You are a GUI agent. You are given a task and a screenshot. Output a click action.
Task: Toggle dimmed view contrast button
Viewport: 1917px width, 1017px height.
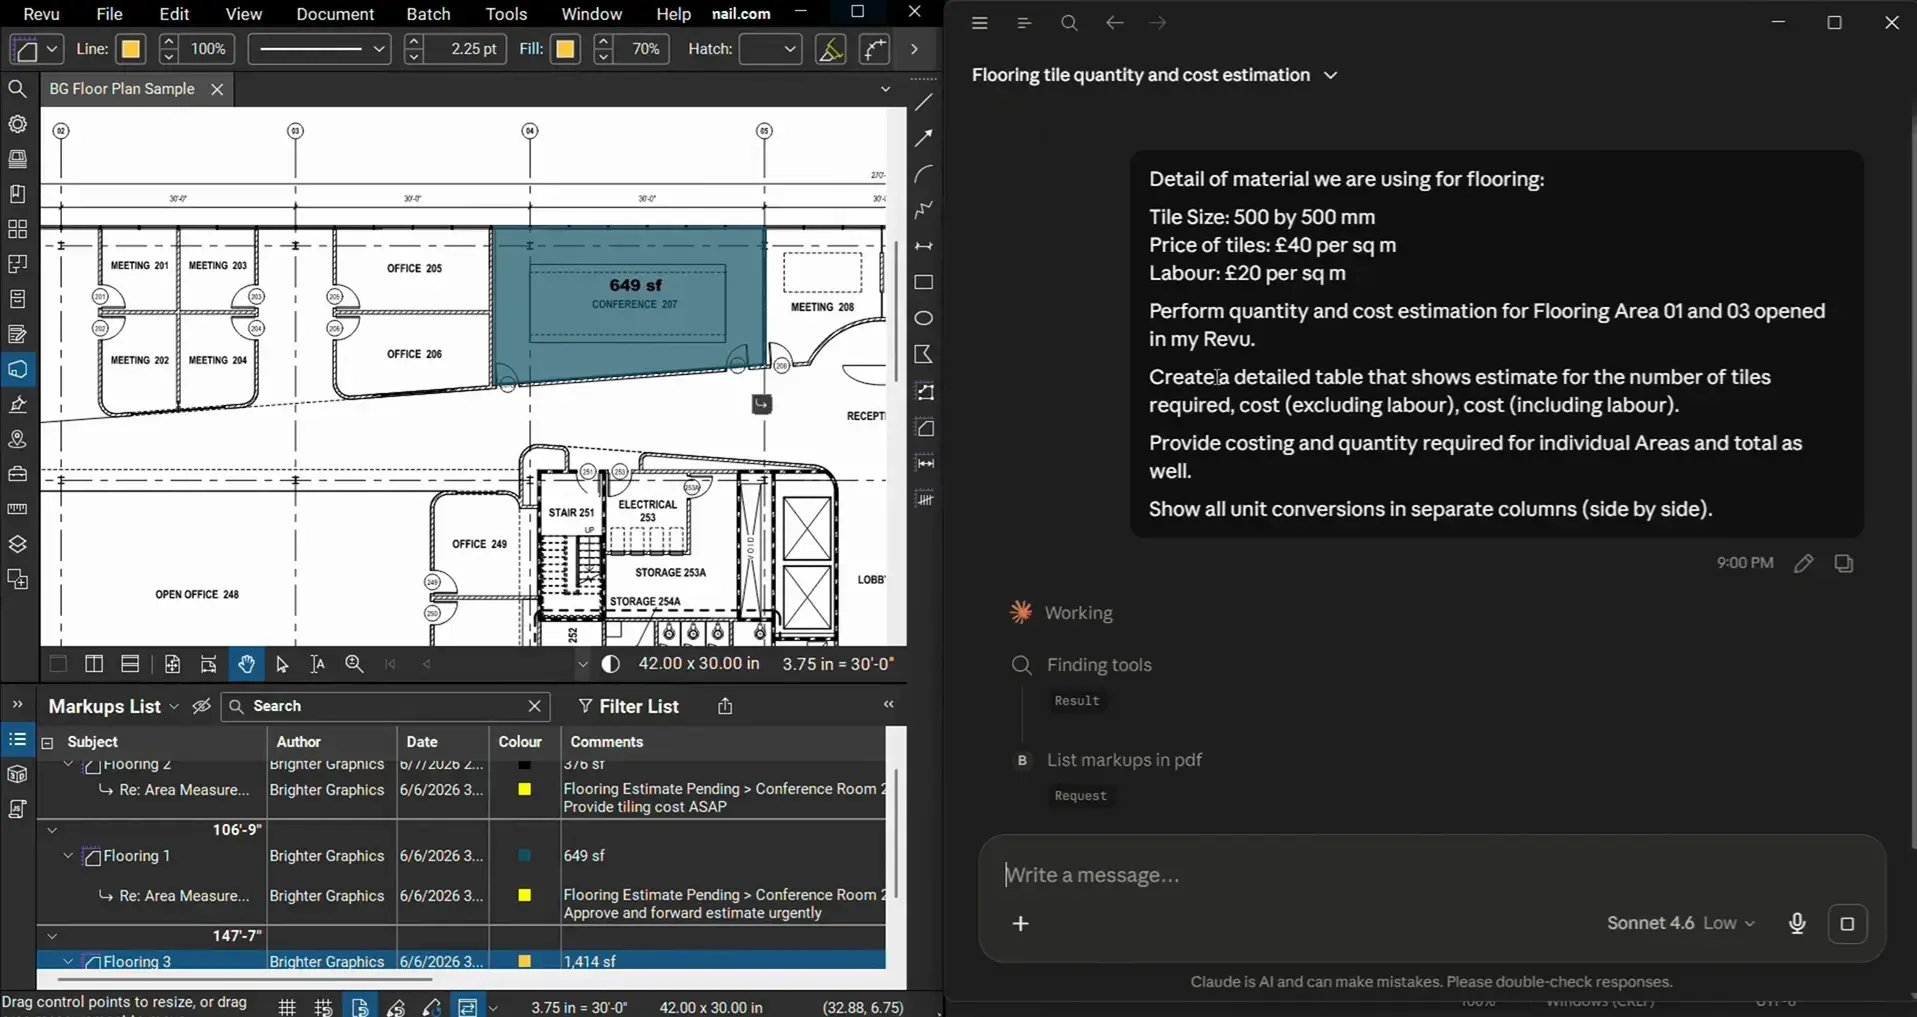tap(611, 664)
